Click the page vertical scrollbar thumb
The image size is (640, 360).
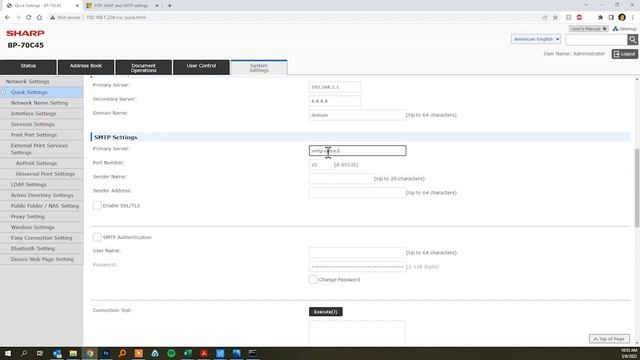pos(637,188)
